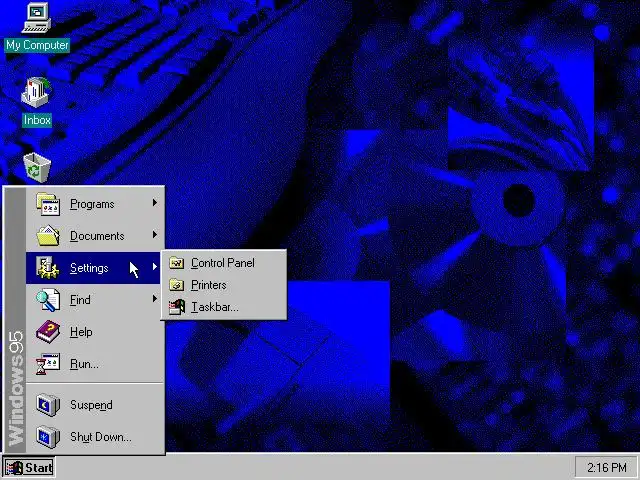Open Printers from Settings submenu

click(x=224, y=284)
